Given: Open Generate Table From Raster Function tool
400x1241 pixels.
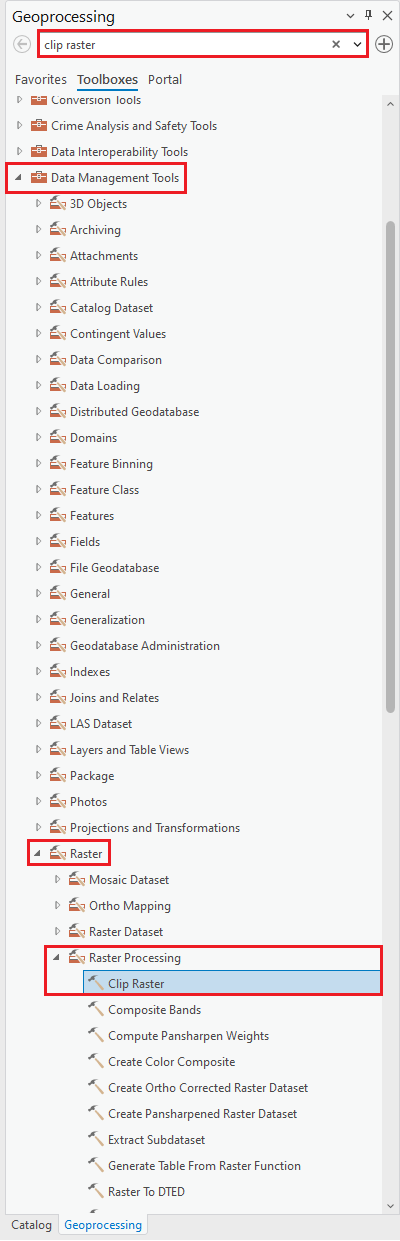Looking at the screenshot, I should pyautogui.click(x=204, y=1166).
